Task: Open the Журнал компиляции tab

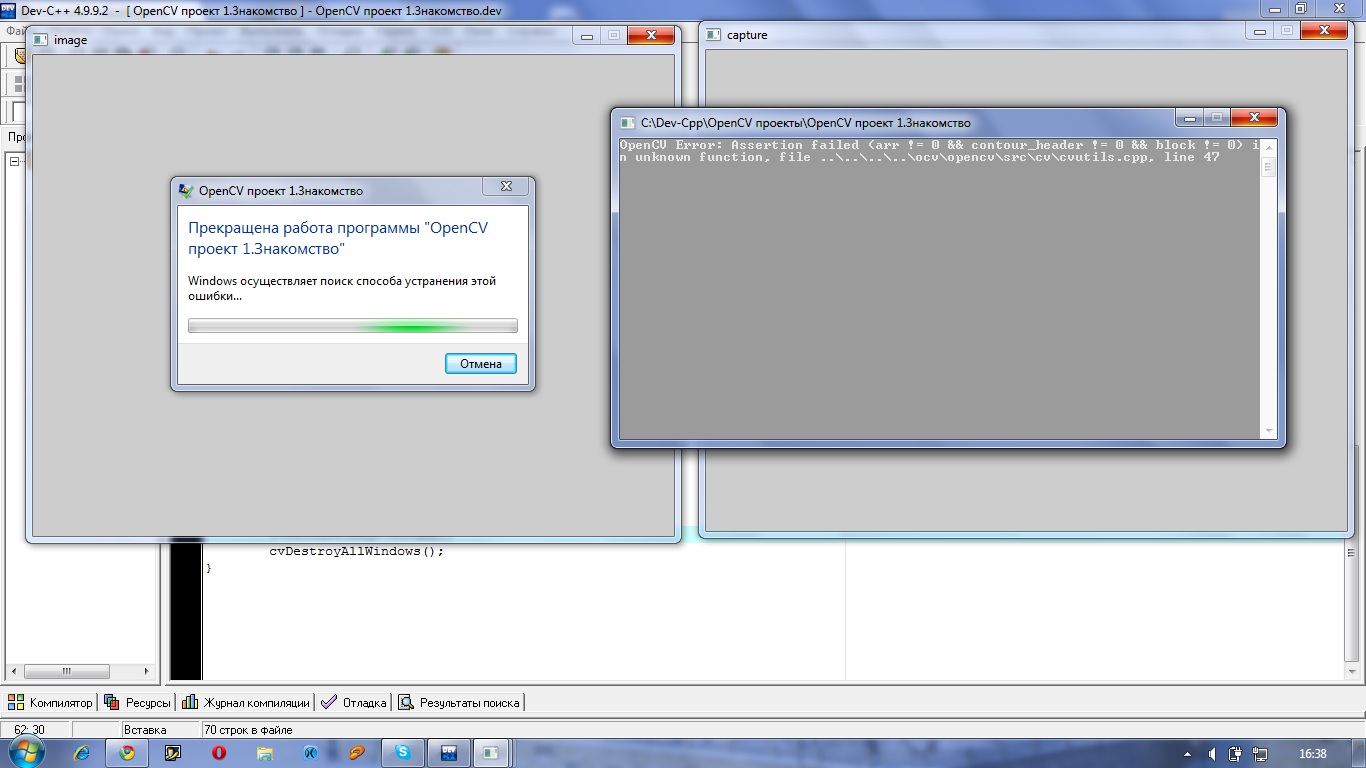Action: pyautogui.click(x=246, y=703)
